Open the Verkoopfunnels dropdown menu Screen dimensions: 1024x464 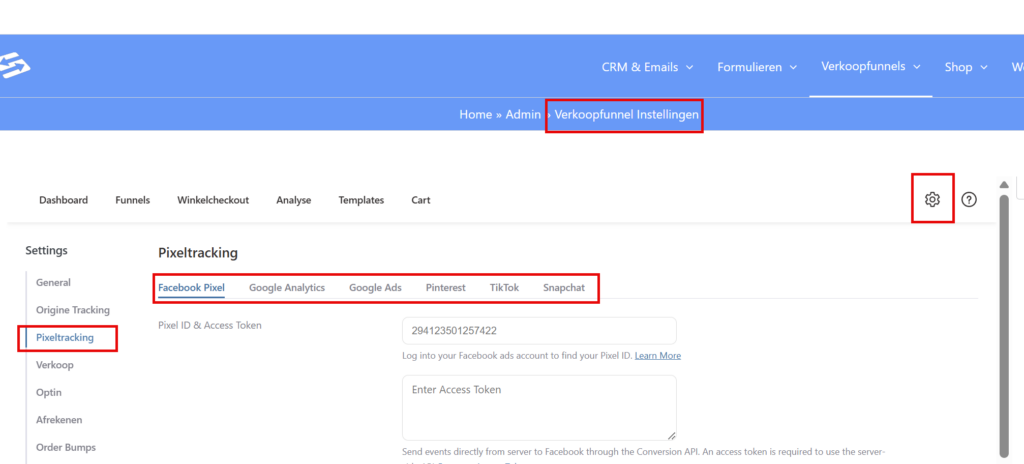coord(870,66)
